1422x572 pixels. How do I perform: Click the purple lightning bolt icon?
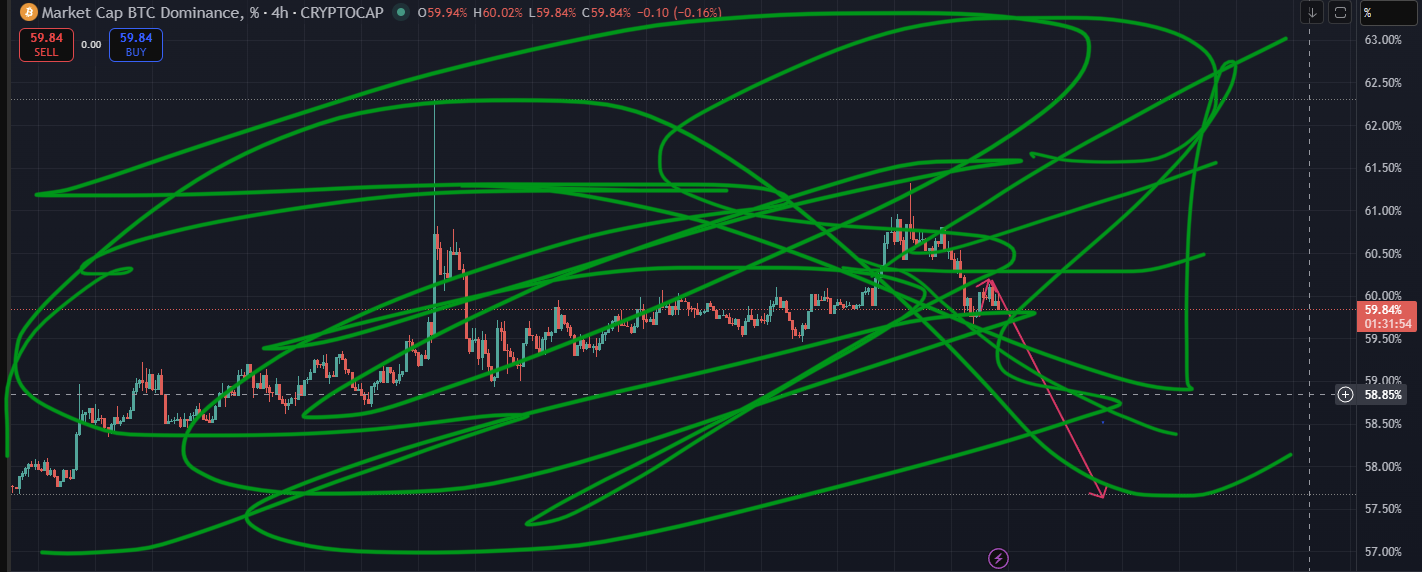pyautogui.click(x=997, y=558)
